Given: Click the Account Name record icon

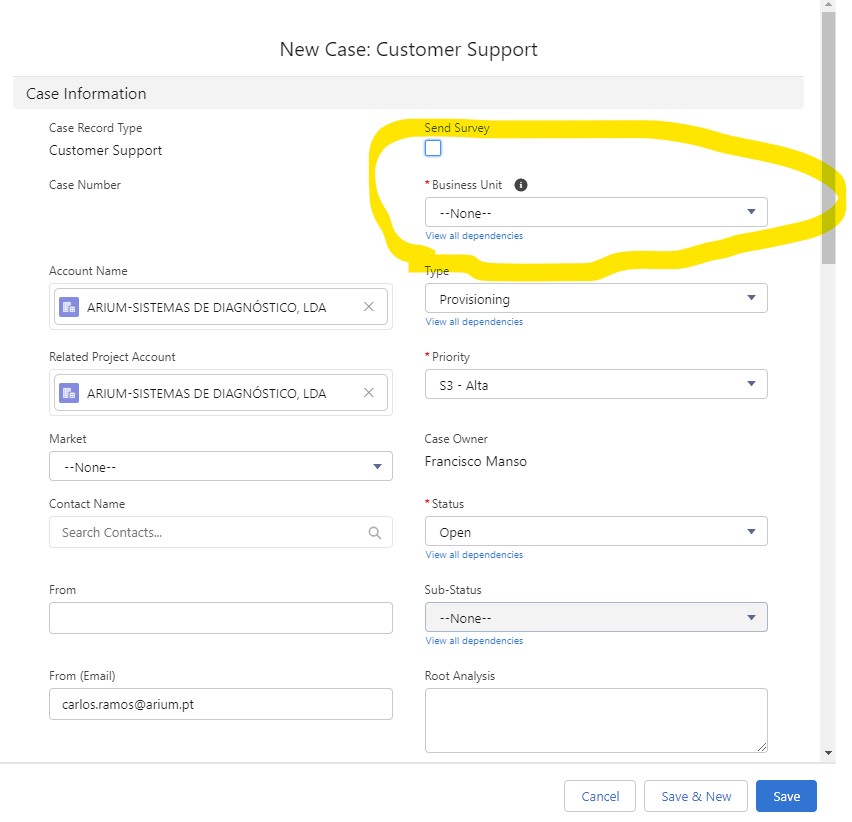Looking at the screenshot, I should (x=68, y=307).
